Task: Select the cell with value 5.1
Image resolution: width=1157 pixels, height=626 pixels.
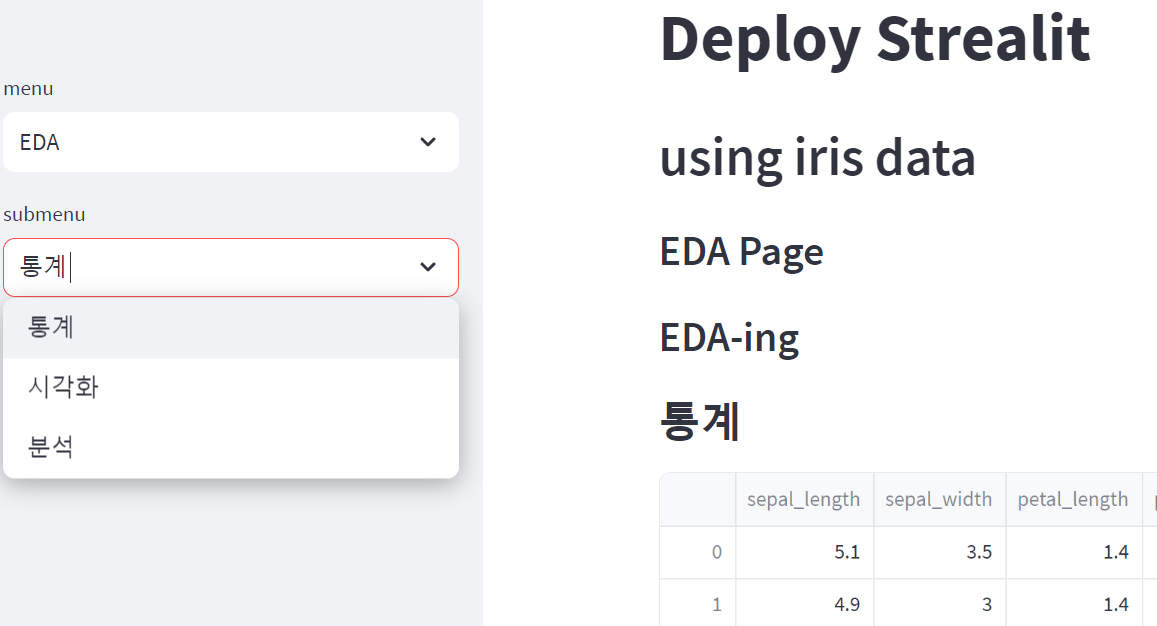Action: pyautogui.click(x=804, y=552)
